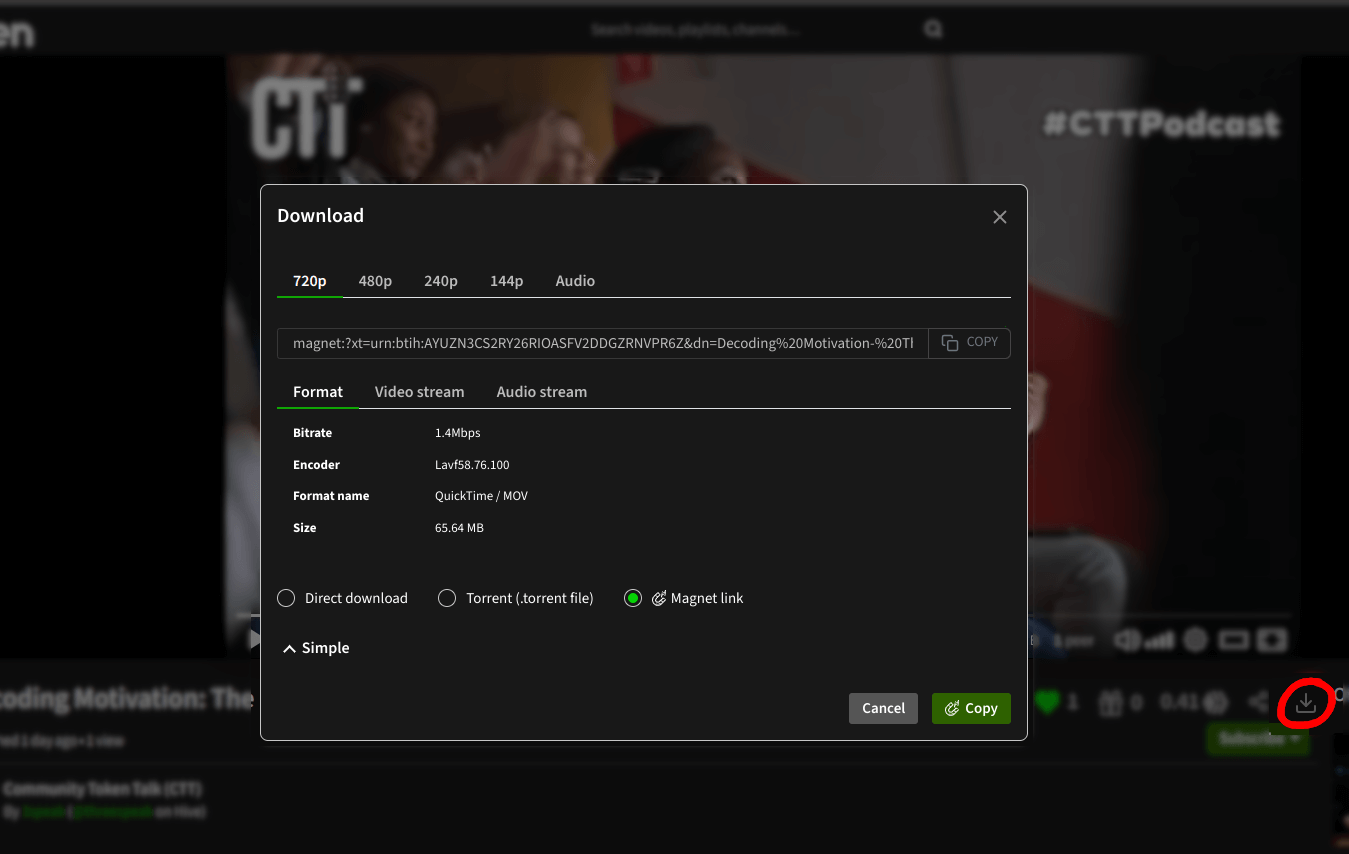Close the Download dialog with the X icon

(999, 217)
